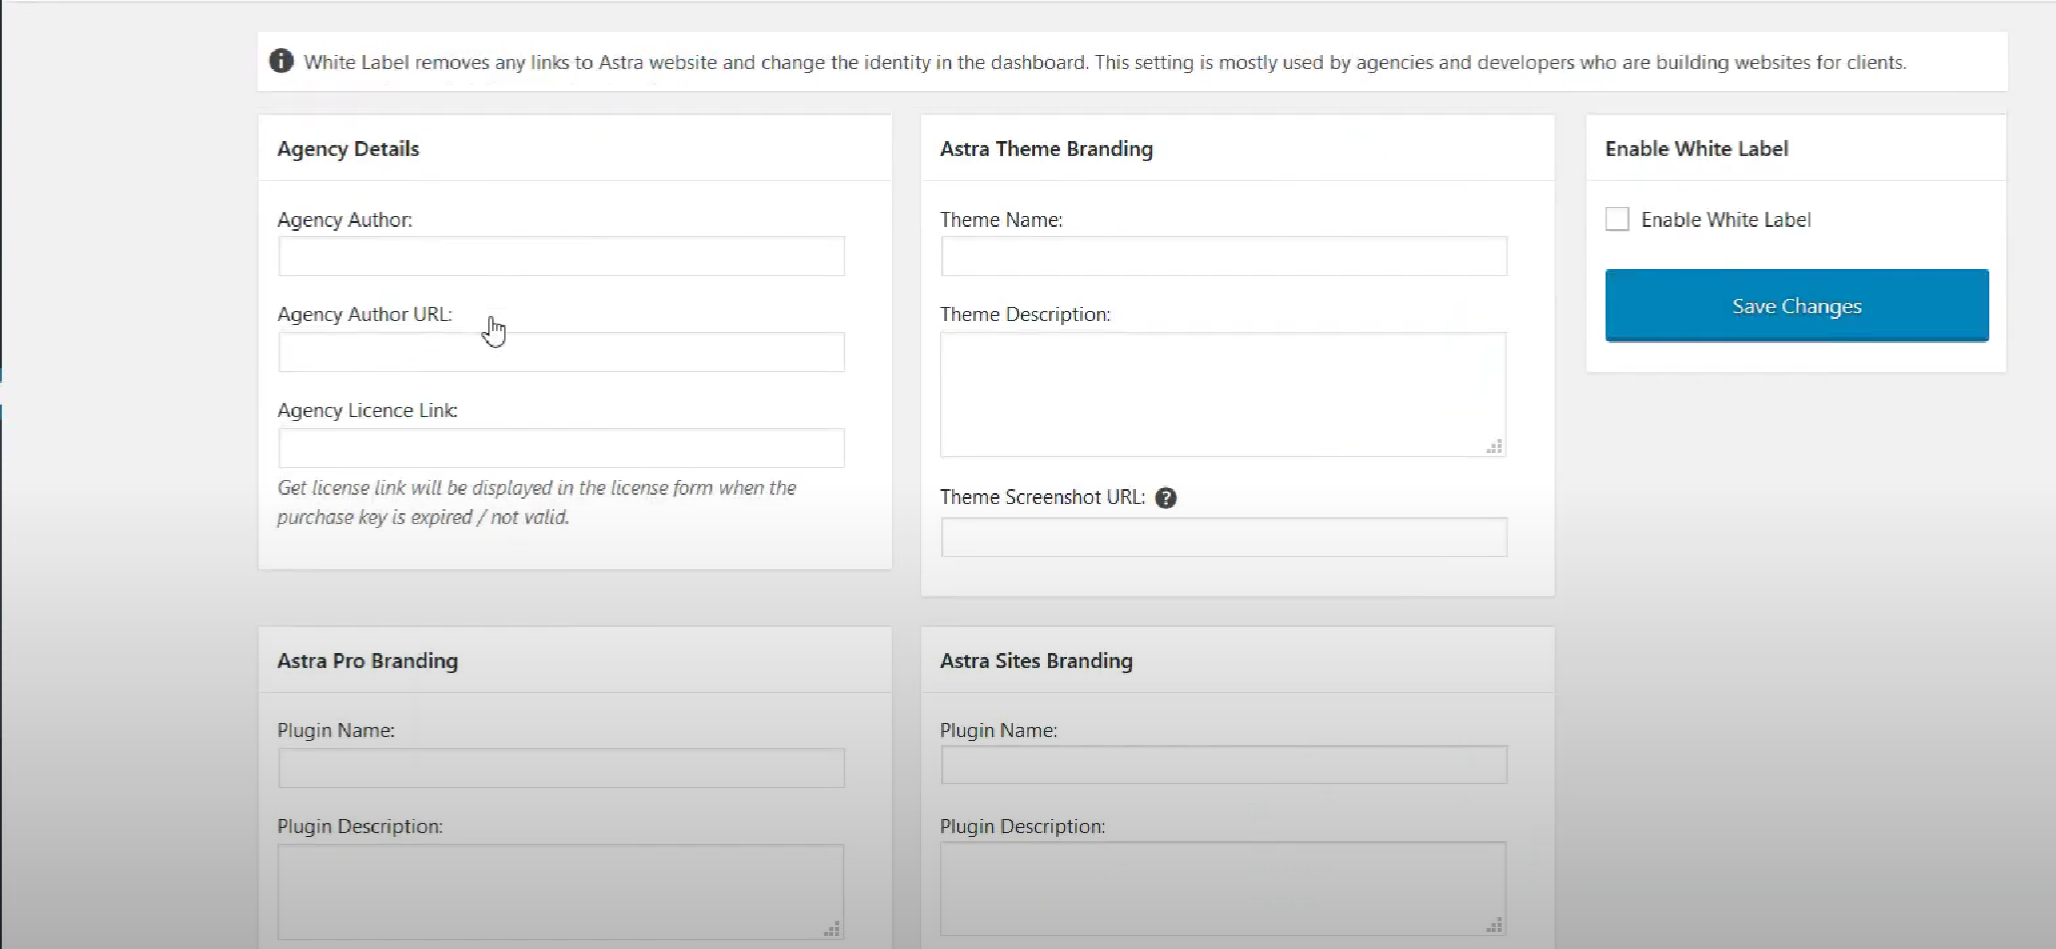Click the Theme Screenshot URL field
Image resolution: width=2056 pixels, height=949 pixels.
(1223, 537)
